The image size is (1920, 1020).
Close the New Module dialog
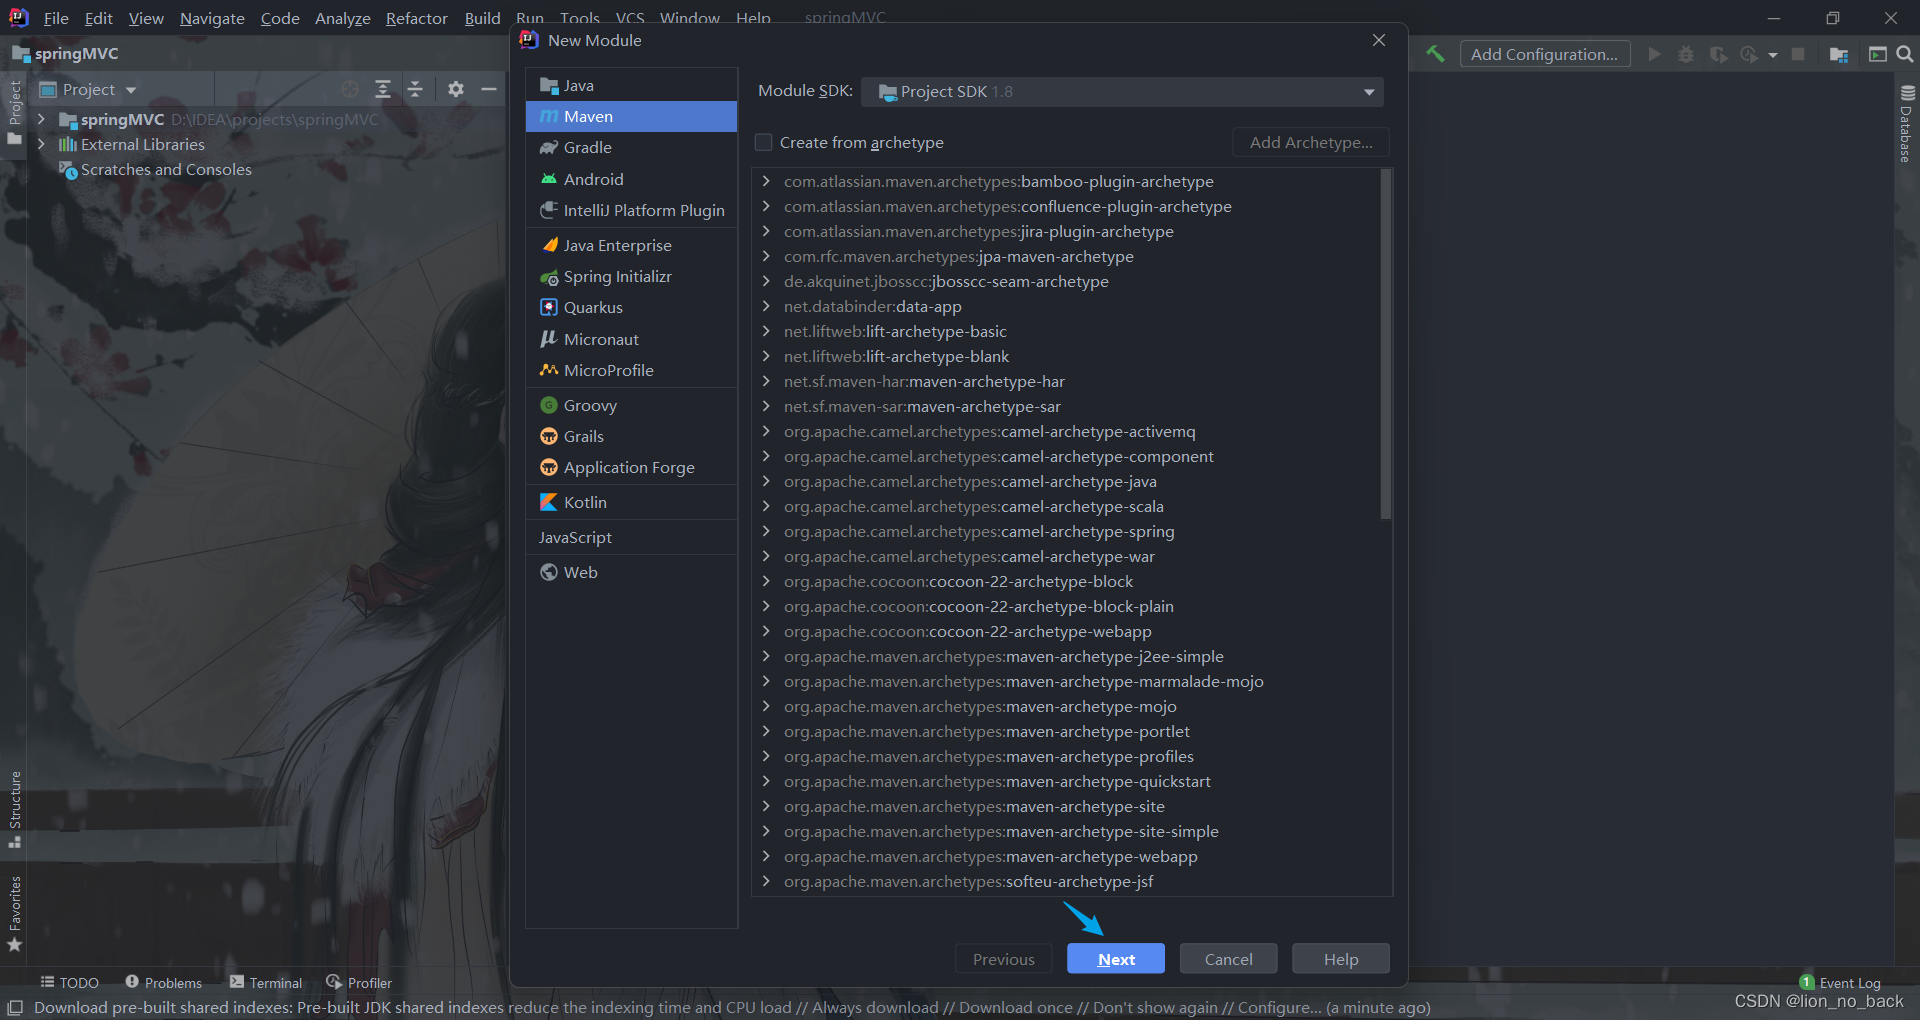1379,40
